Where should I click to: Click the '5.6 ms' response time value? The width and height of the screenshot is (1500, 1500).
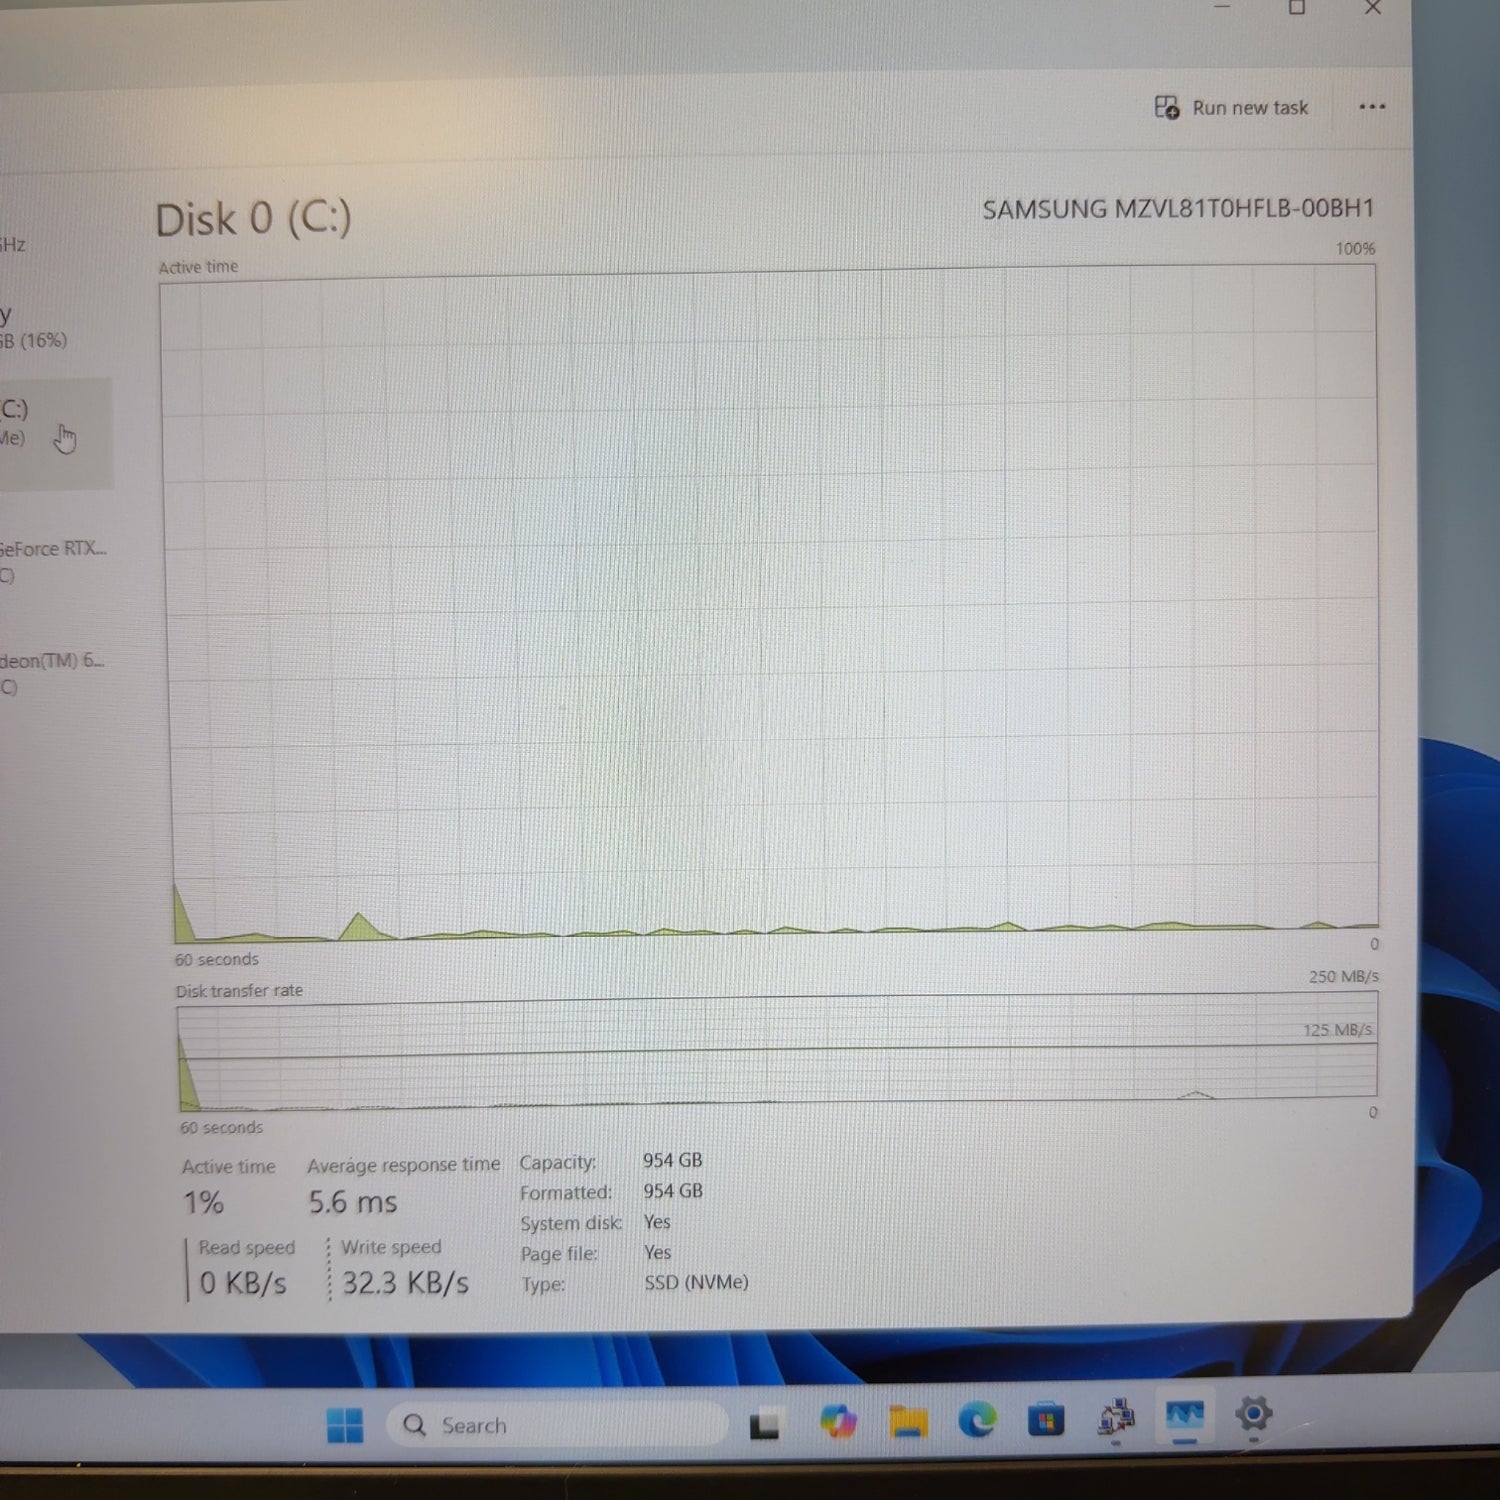pos(353,1202)
